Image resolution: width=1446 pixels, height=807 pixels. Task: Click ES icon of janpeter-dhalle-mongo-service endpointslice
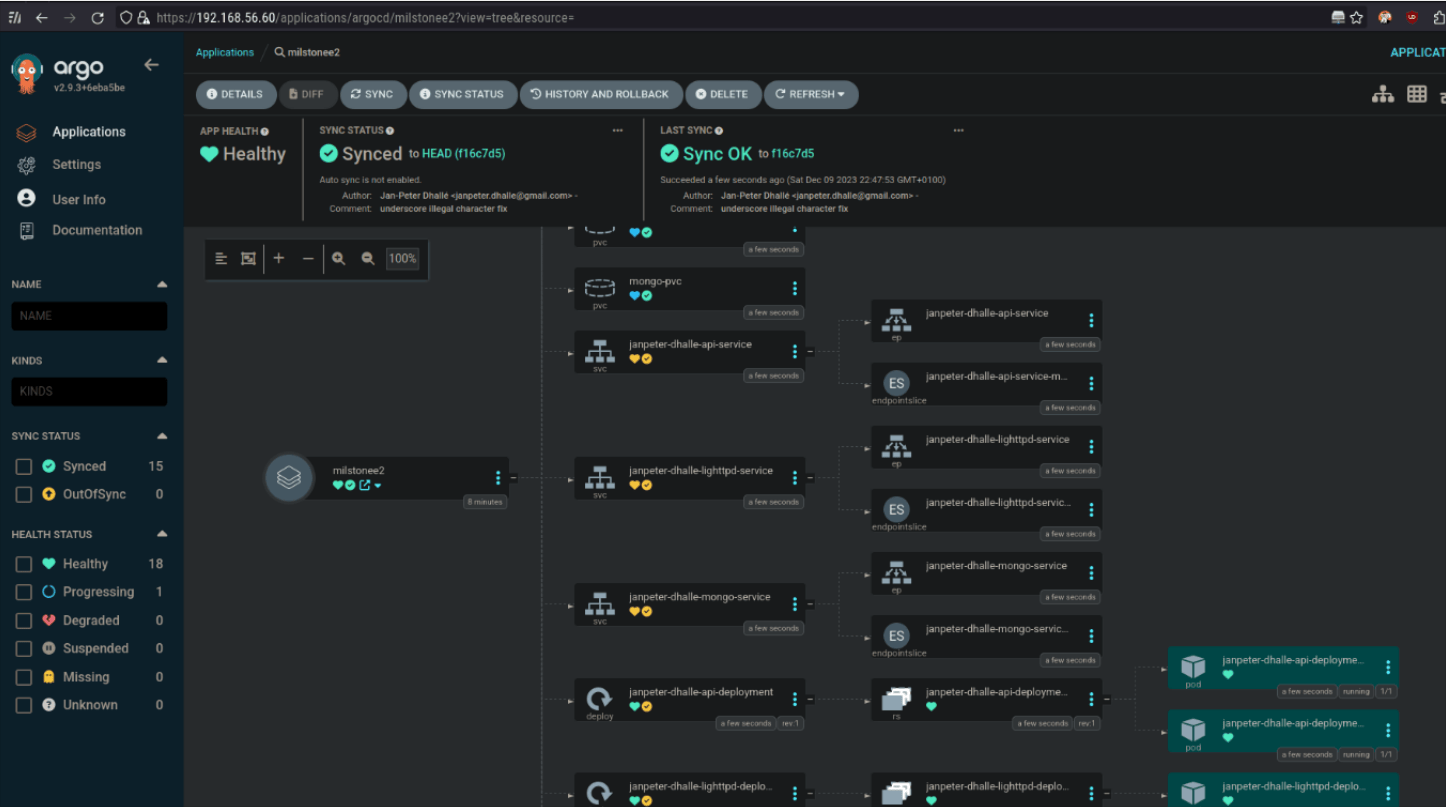coord(896,636)
